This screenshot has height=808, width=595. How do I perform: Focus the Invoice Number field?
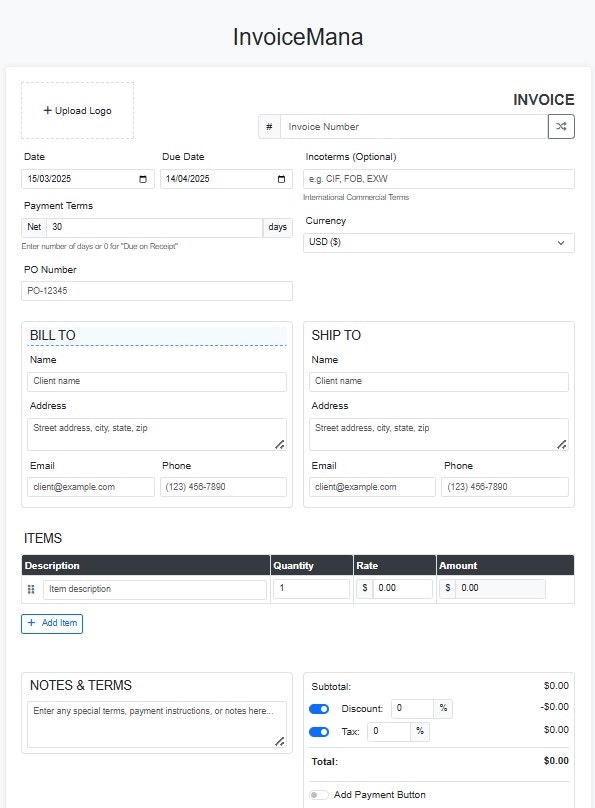(x=414, y=127)
